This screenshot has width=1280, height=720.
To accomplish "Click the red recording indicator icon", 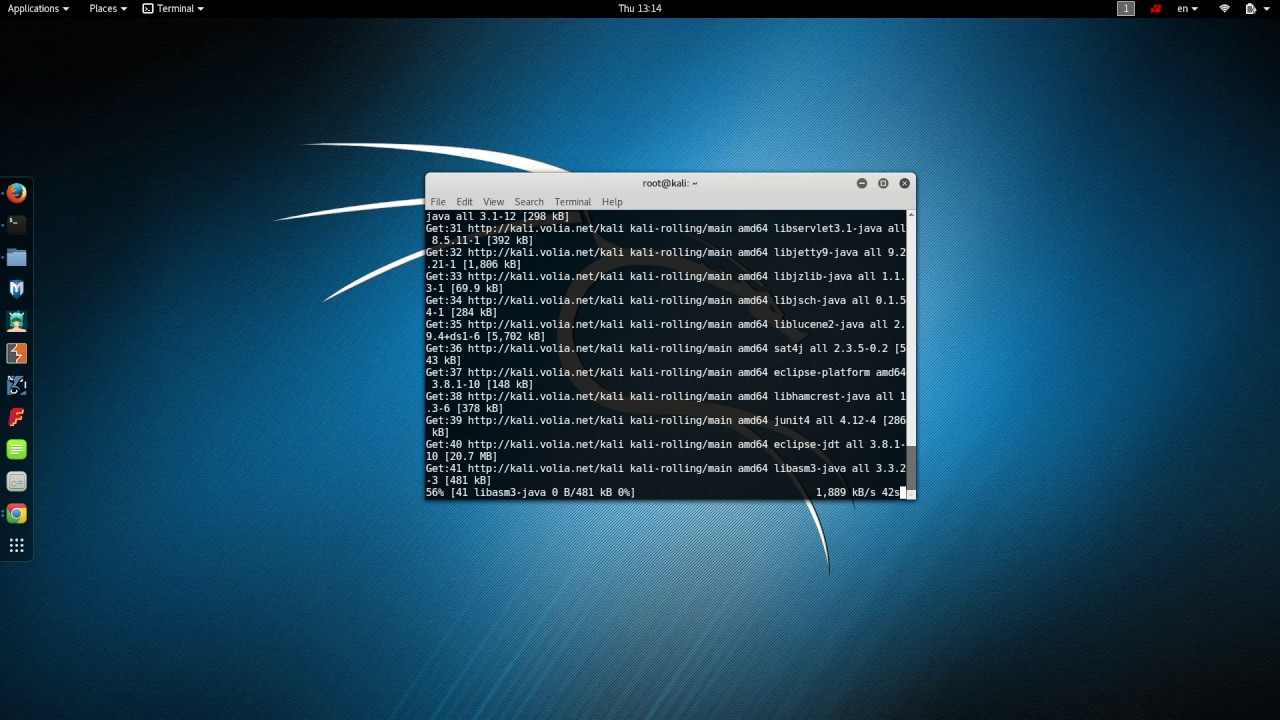I will coord(1156,8).
